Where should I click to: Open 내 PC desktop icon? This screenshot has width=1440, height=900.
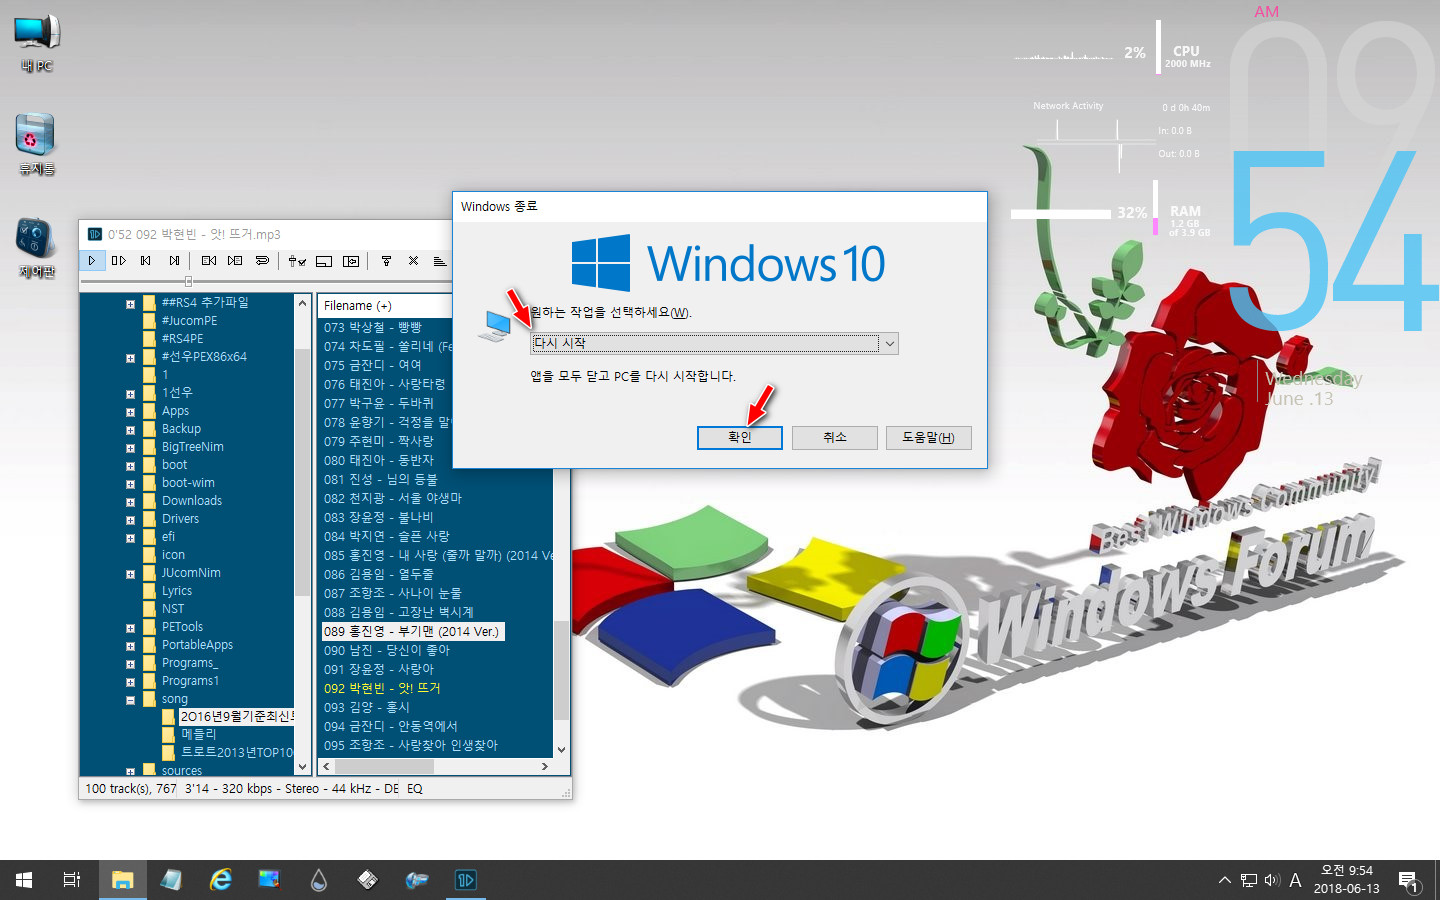(x=37, y=44)
